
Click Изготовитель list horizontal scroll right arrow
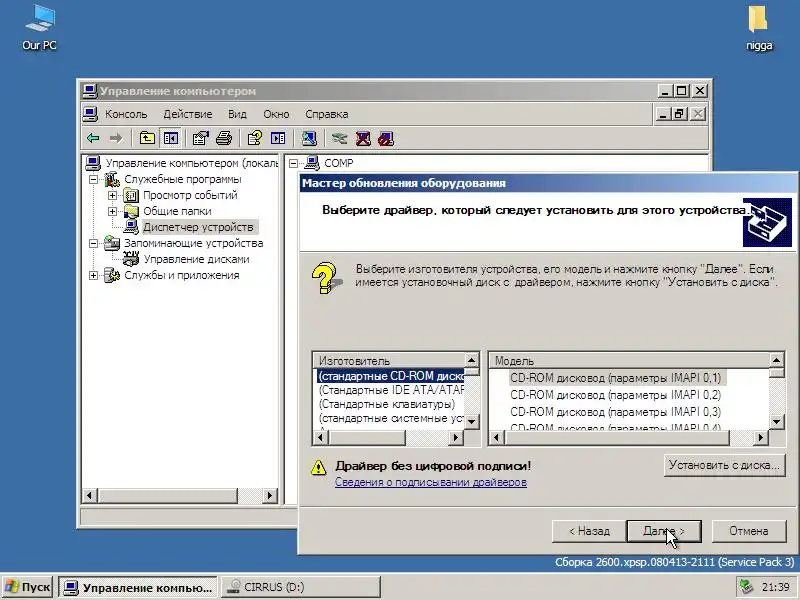click(456, 437)
